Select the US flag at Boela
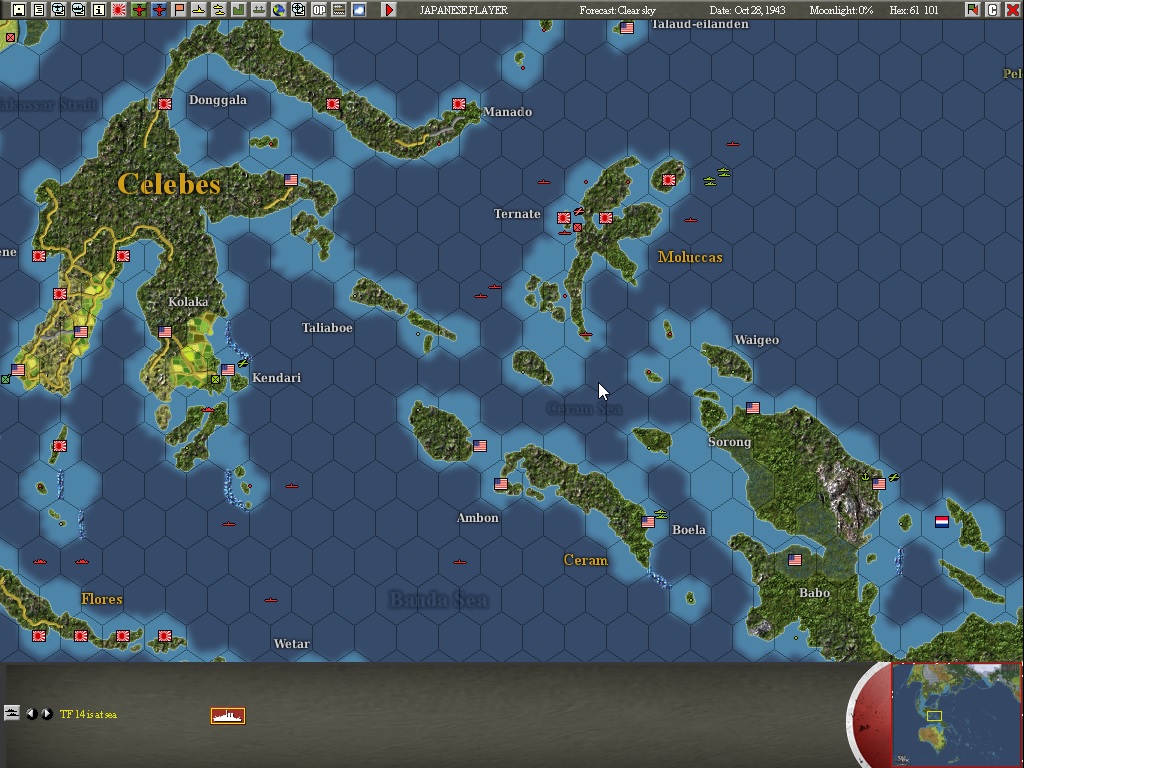 [x=648, y=522]
